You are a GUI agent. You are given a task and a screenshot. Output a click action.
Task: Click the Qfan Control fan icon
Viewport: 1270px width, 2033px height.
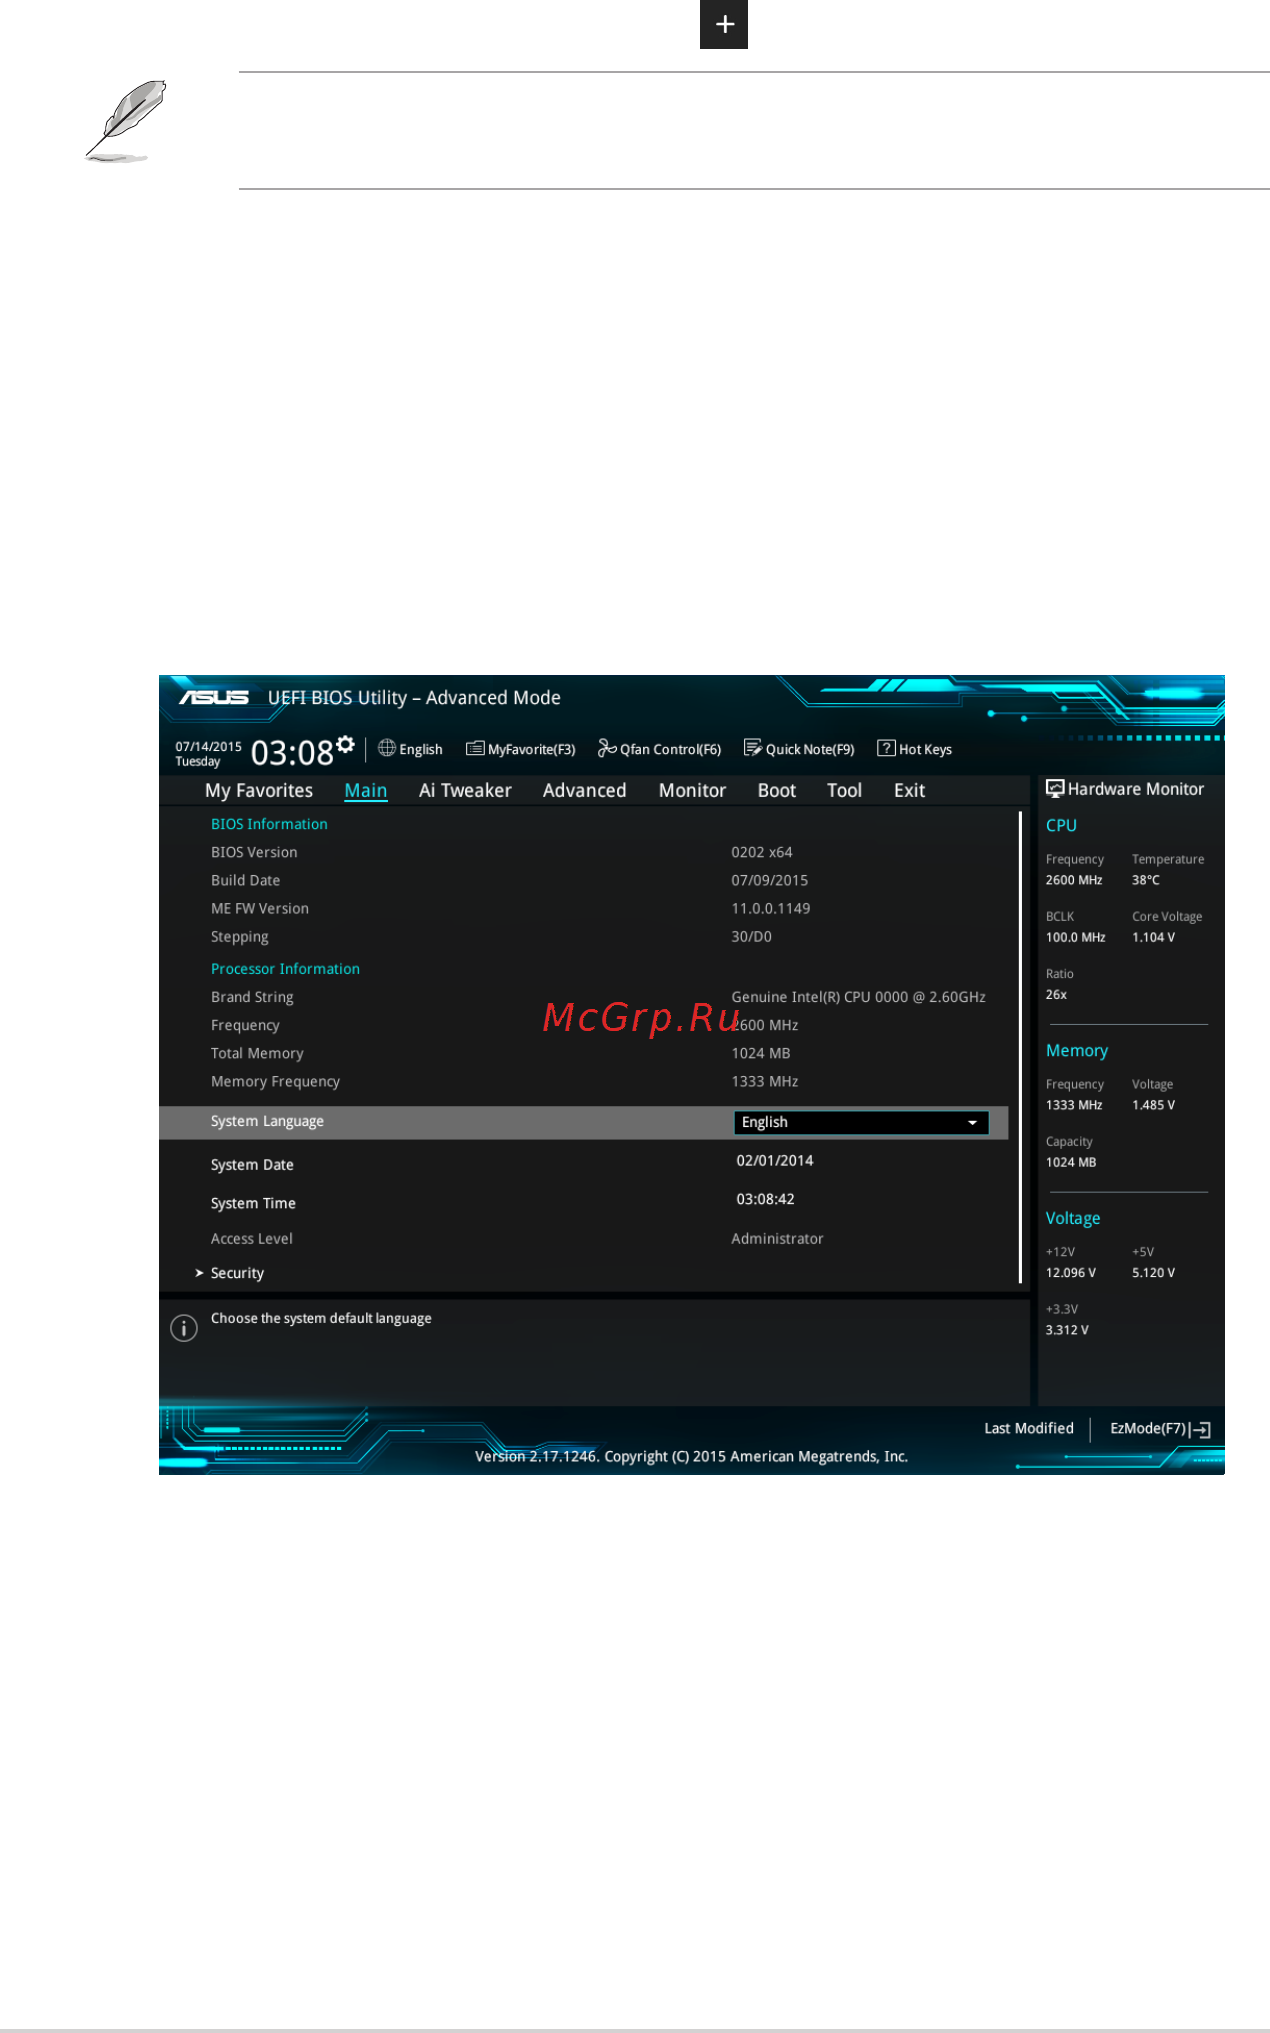[x=607, y=748]
